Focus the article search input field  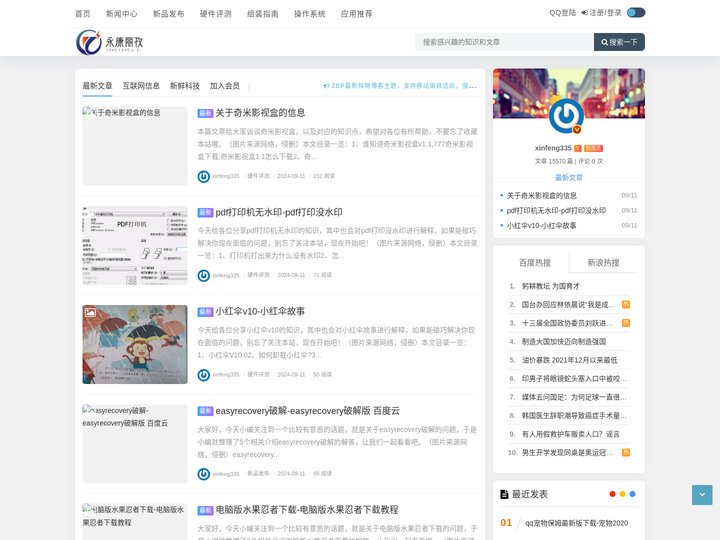504,42
